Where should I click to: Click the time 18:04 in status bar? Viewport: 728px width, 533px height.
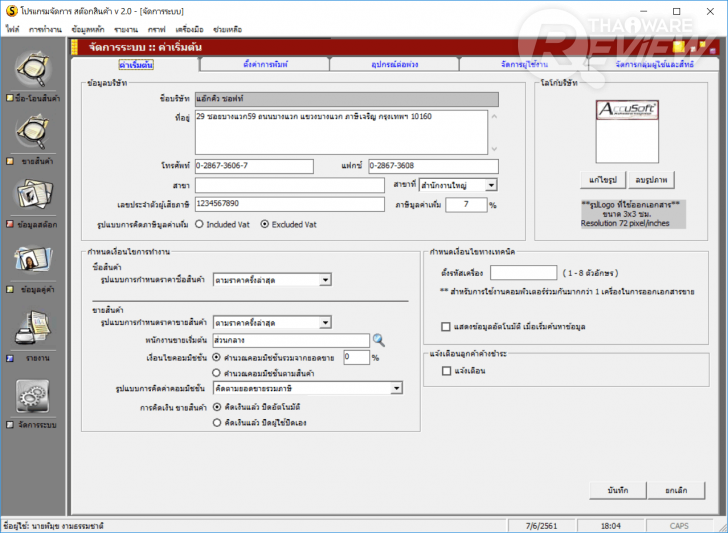[x=611, y=526]
